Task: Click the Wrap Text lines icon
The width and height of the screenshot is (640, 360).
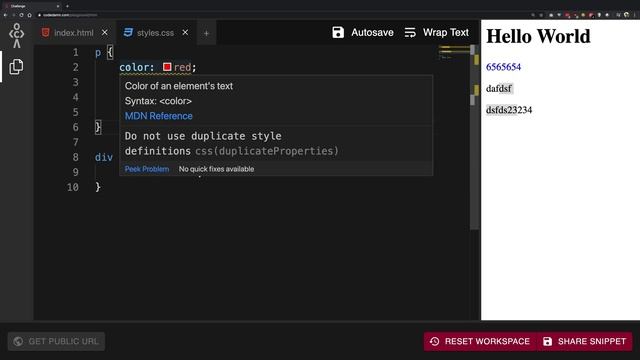Action: 410,32
